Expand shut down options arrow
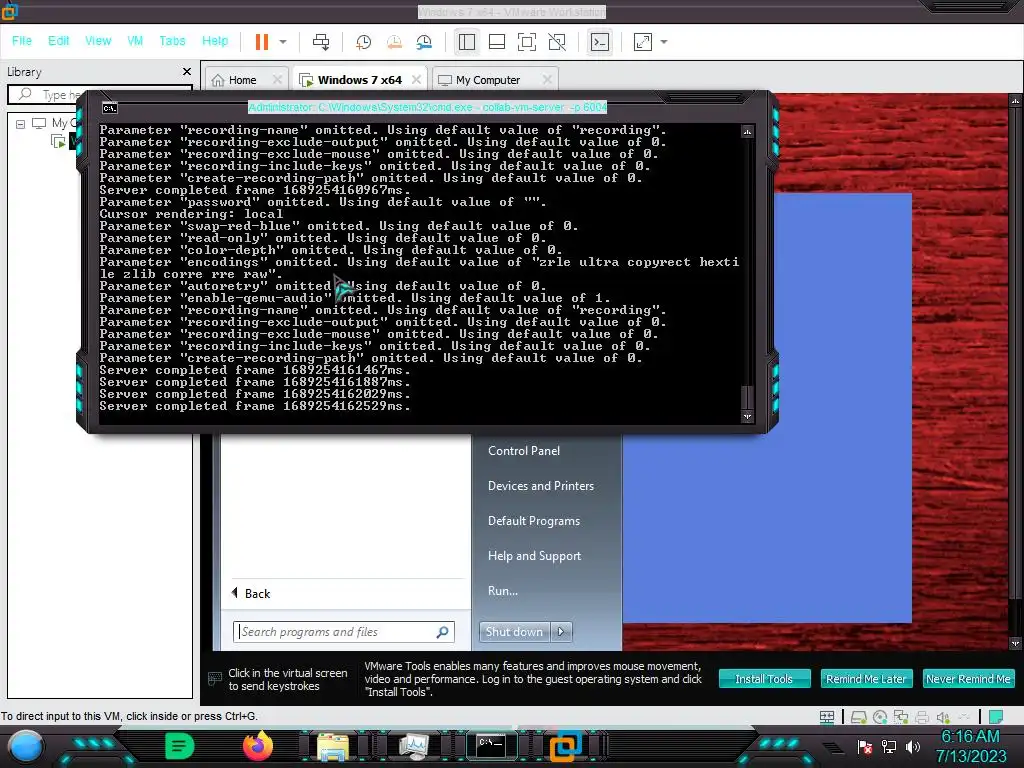This screenshot has height=768, width=1024. coord(561,632)
